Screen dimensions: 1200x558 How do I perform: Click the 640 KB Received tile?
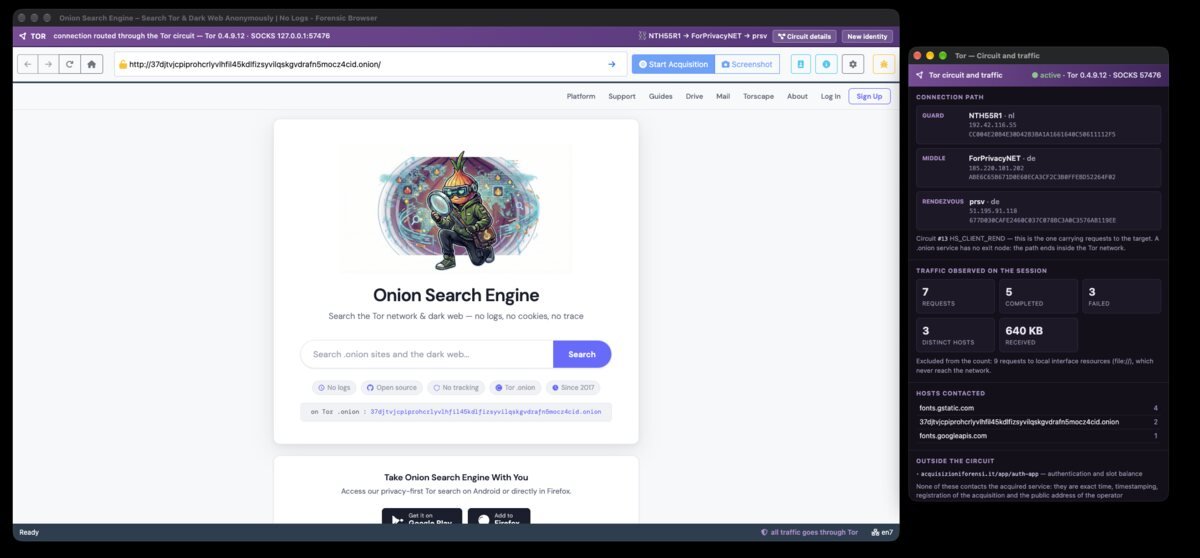pyautogui.click(x=1039, y=335)
